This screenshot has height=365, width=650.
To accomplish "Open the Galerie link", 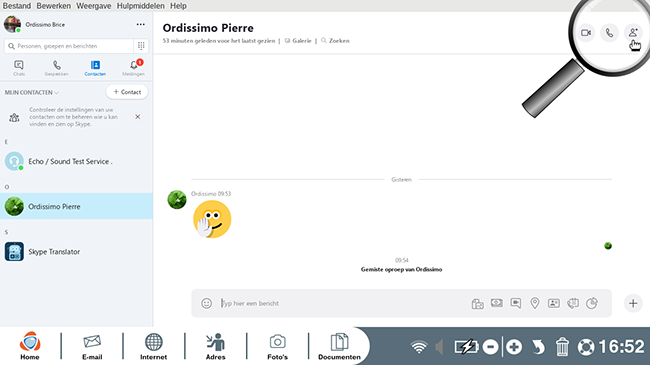I will coord(298,41).
